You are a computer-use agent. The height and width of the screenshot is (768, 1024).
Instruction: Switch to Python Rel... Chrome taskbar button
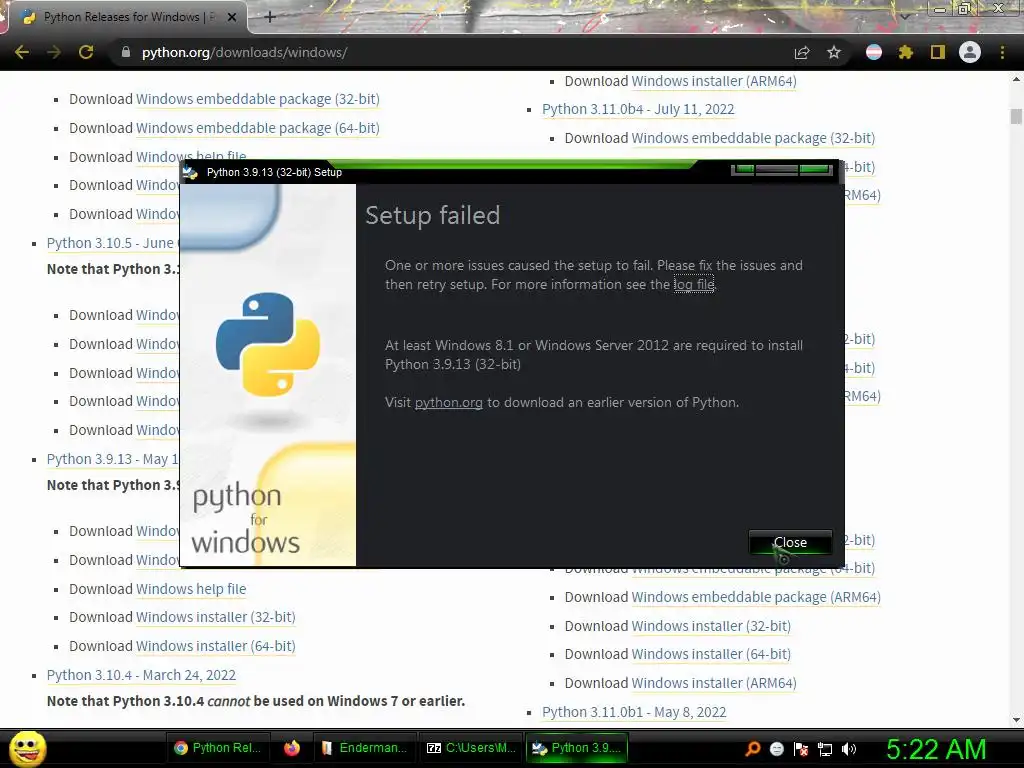click(217, 748)
